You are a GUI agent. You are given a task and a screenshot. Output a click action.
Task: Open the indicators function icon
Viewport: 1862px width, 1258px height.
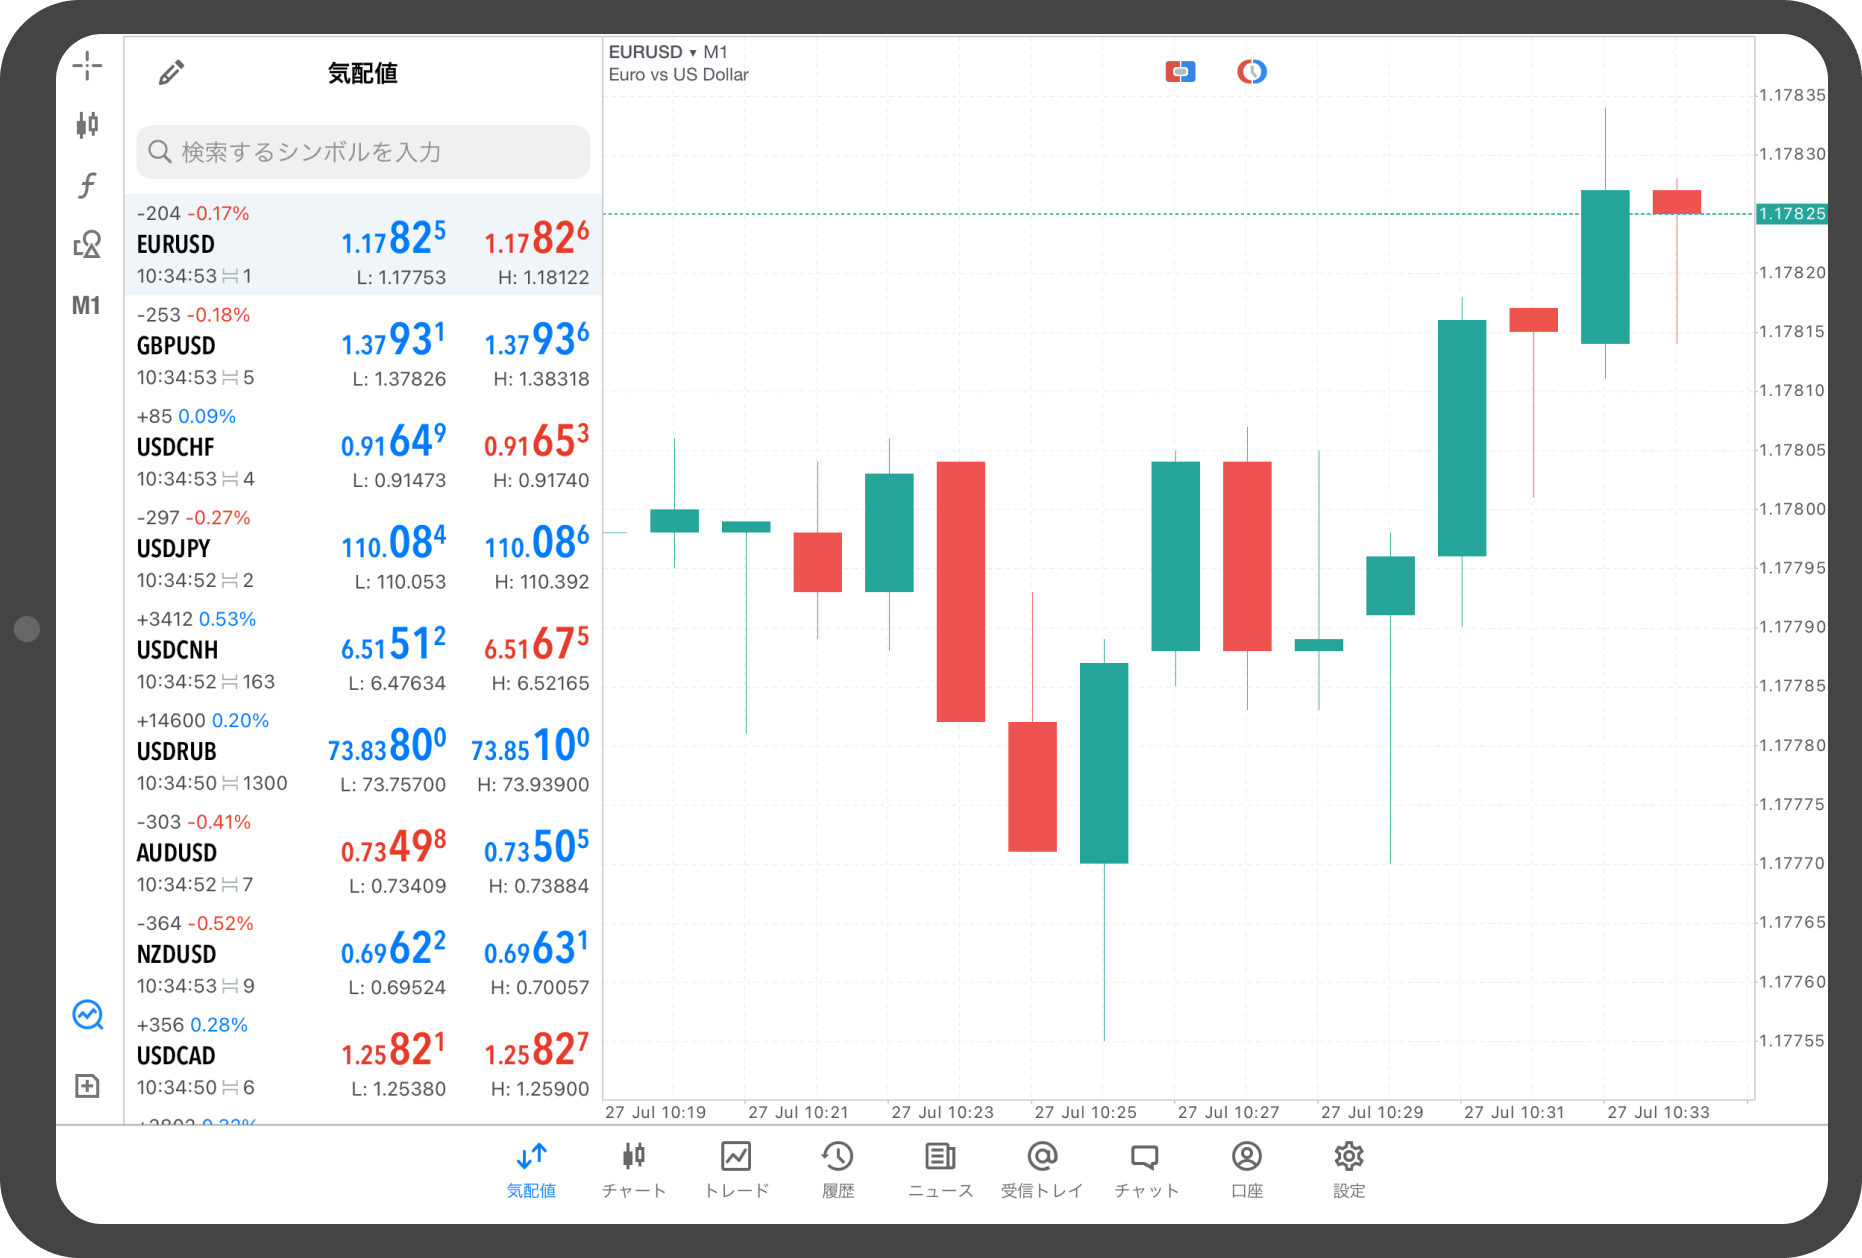coord(87,185)
